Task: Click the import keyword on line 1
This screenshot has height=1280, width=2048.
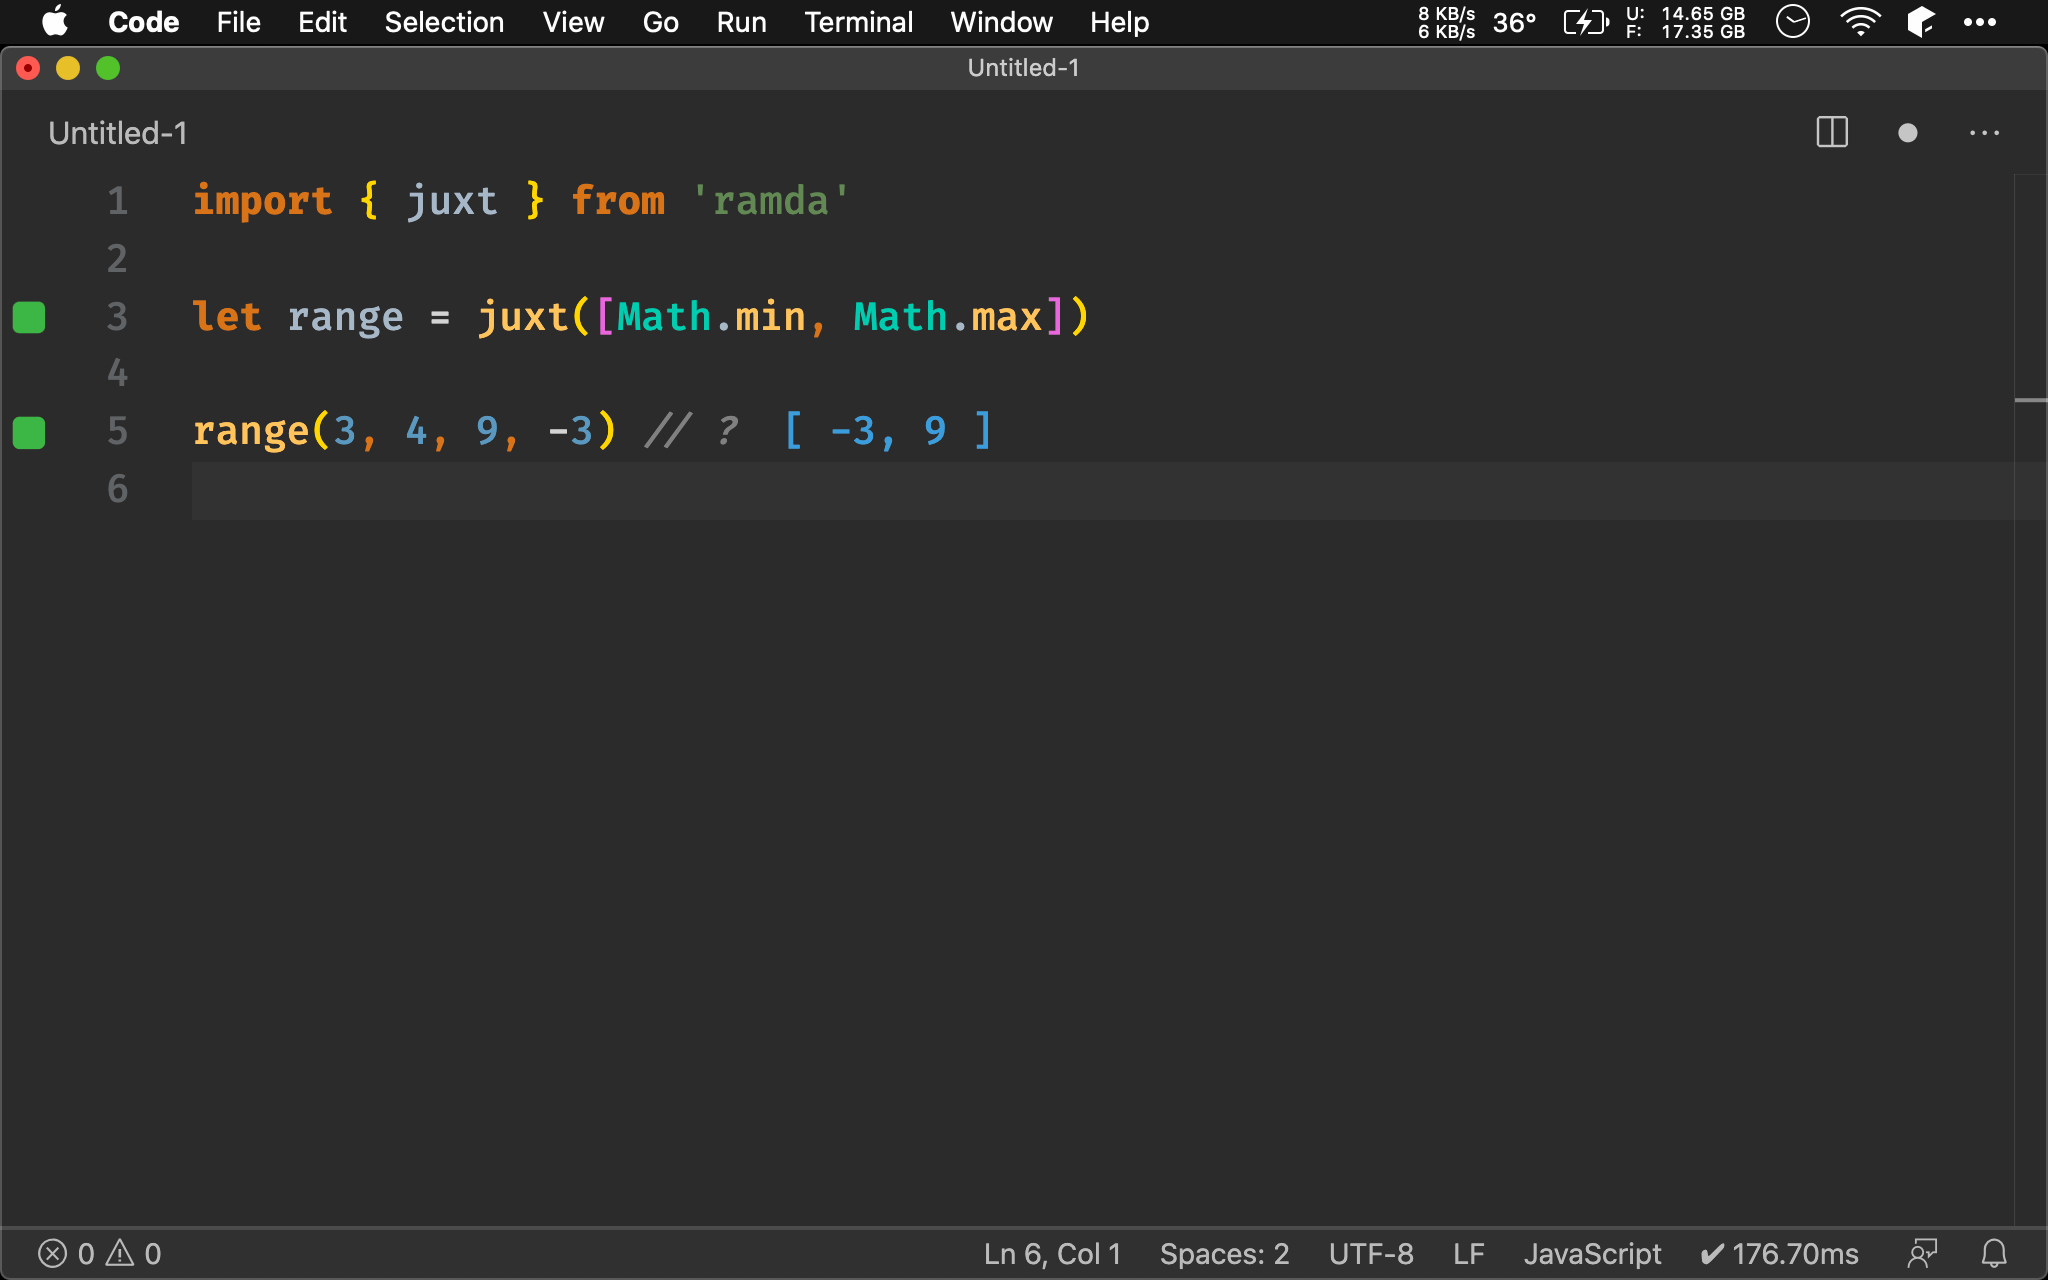Action: [262, 201]
